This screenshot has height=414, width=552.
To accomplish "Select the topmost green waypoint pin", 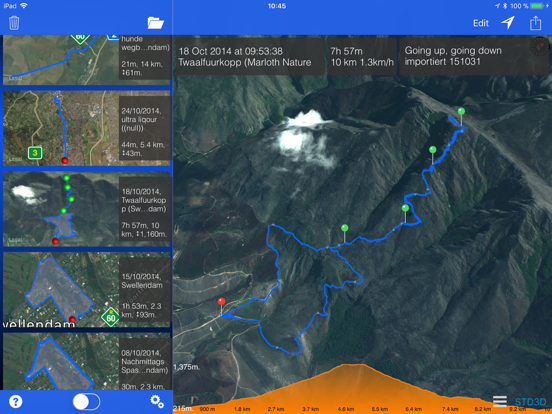I will [461, 111].
